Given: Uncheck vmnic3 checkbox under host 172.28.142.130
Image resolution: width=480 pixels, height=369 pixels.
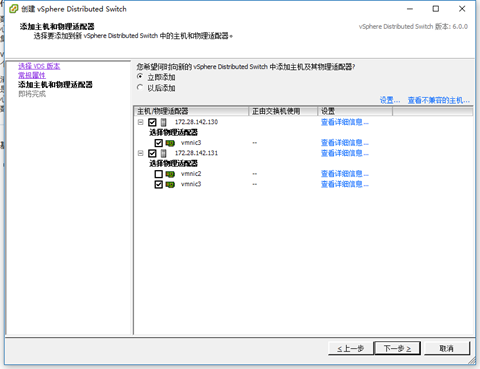Looking at the screenshot, I should [x=159, y=143].
